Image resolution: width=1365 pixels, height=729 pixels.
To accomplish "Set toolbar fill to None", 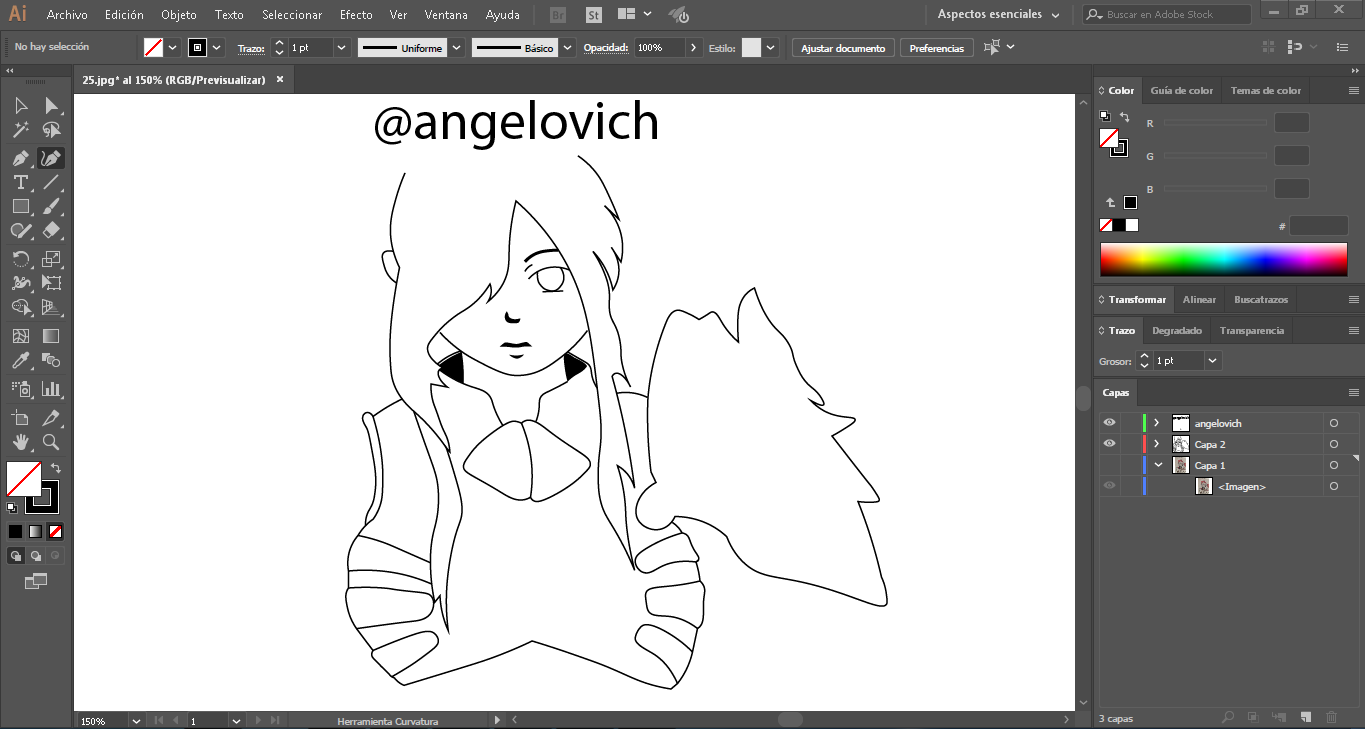I will pyautogui.click(x=56, y=531).
